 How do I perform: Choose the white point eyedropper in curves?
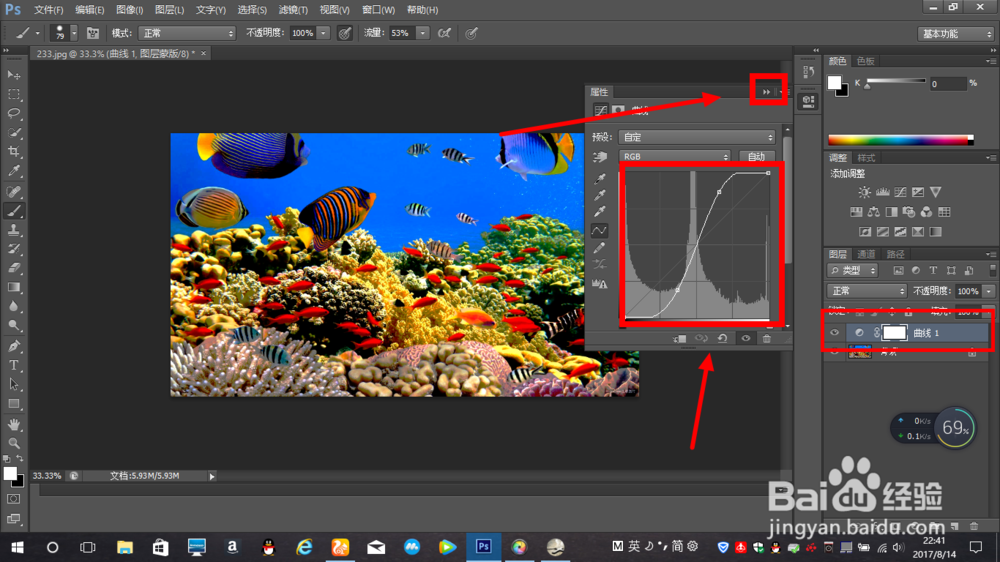click(x=599, y=212)
